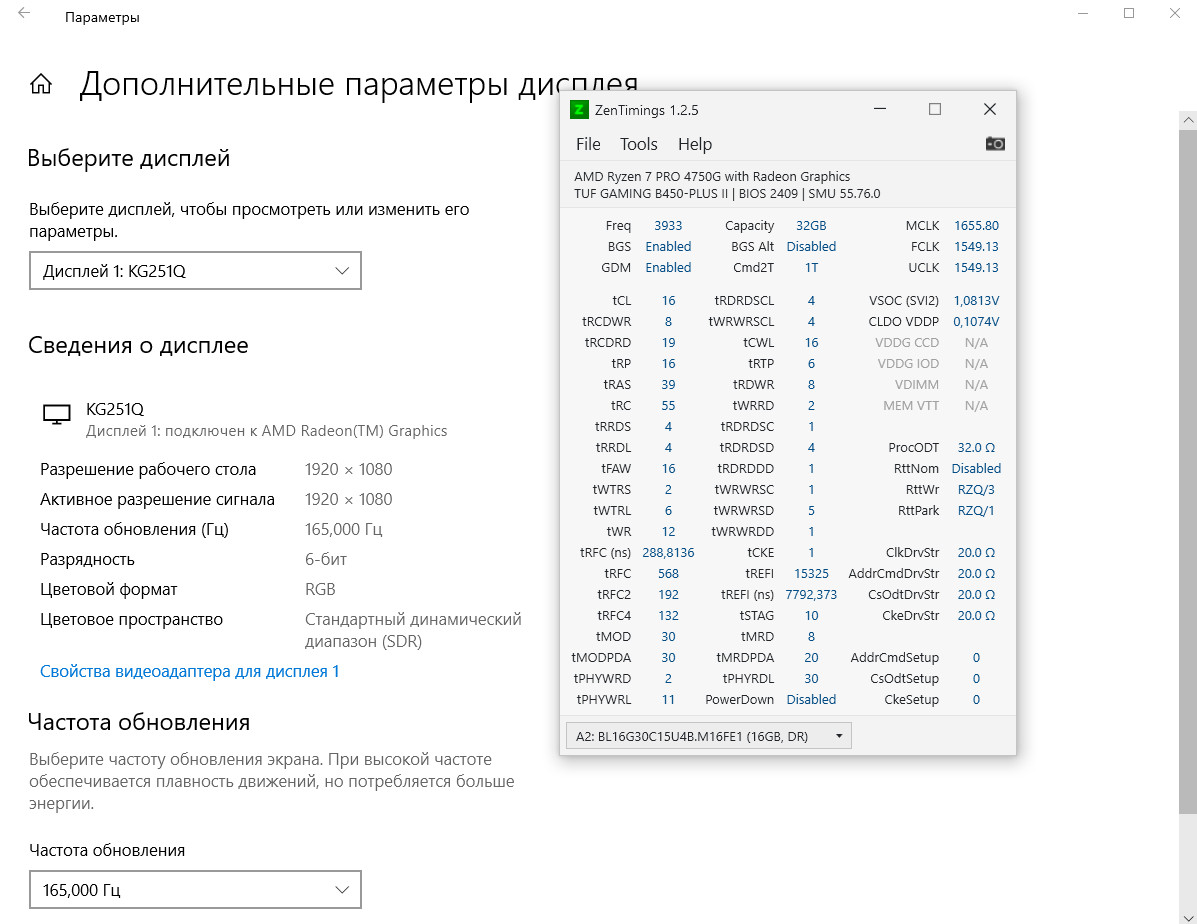Viewport: 1197px width, 924px height.
Task: Click the tREFI (ns) value 7792,373
Action: [x=811, y=594]
